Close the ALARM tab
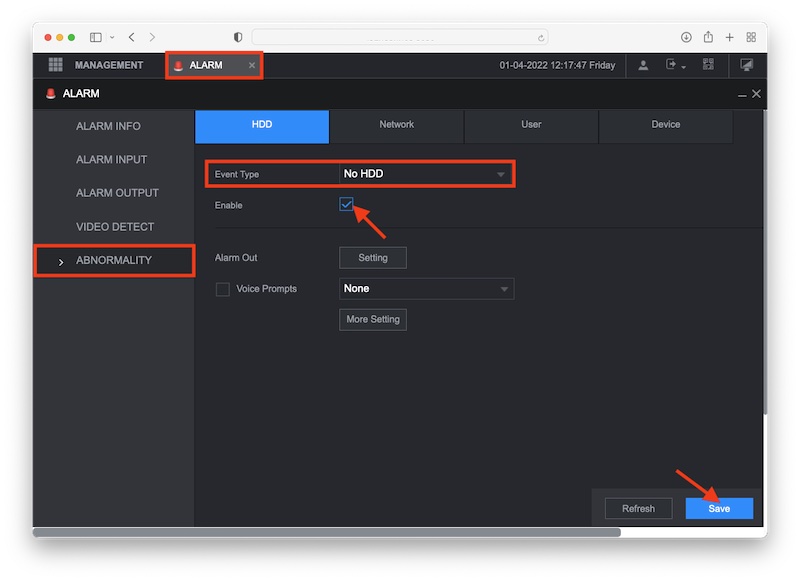The width and height of the screenshot is (800, 581). click(252, 65)
